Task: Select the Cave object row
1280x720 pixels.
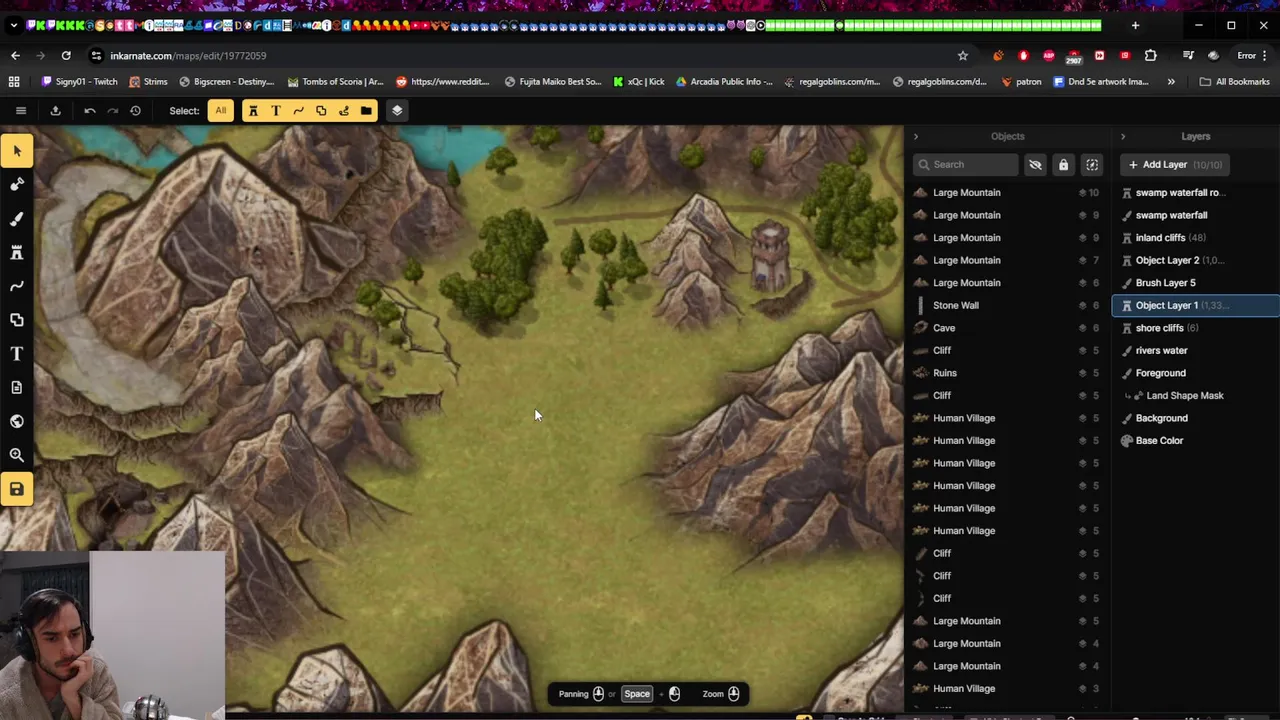Action: 1007,328
